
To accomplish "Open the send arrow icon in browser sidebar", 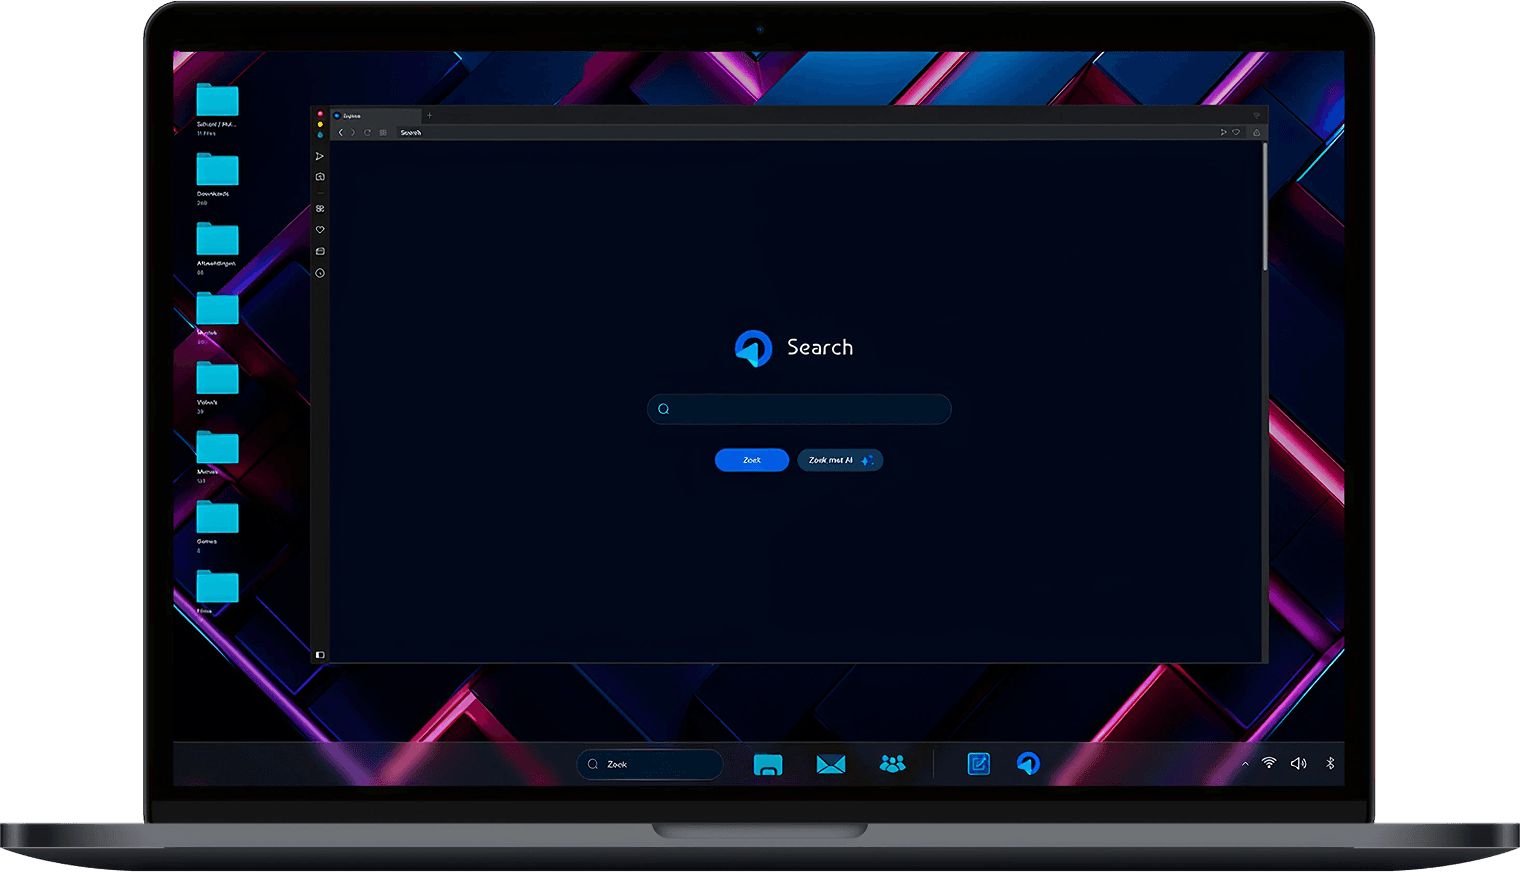I will click(x=320, y=156).
